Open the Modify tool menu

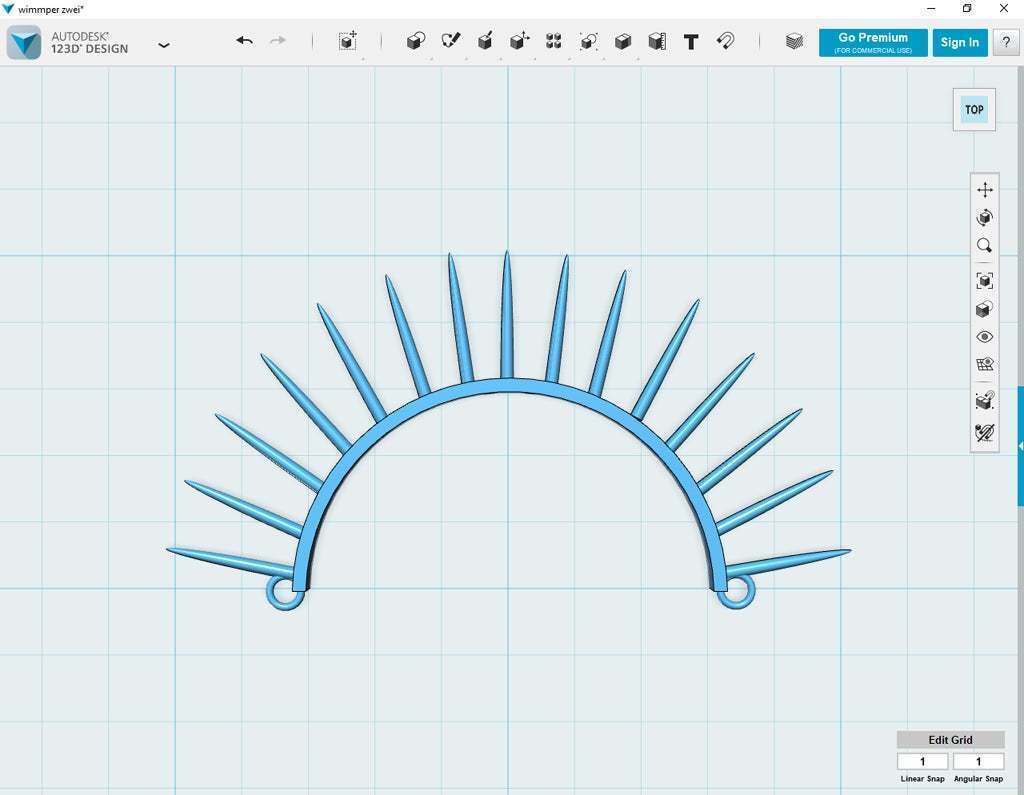click(x=520, y=41)
